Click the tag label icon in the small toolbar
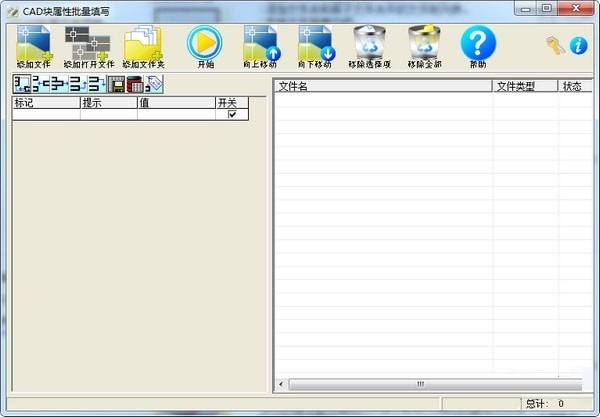This screenshot has height=417, width=600. pos(154,84)
